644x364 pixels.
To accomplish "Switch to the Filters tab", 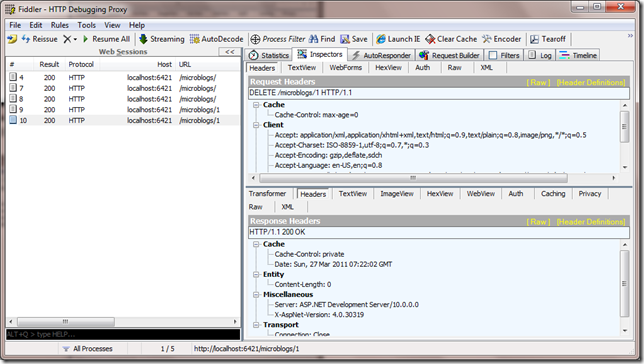I will tap(504, 55).
